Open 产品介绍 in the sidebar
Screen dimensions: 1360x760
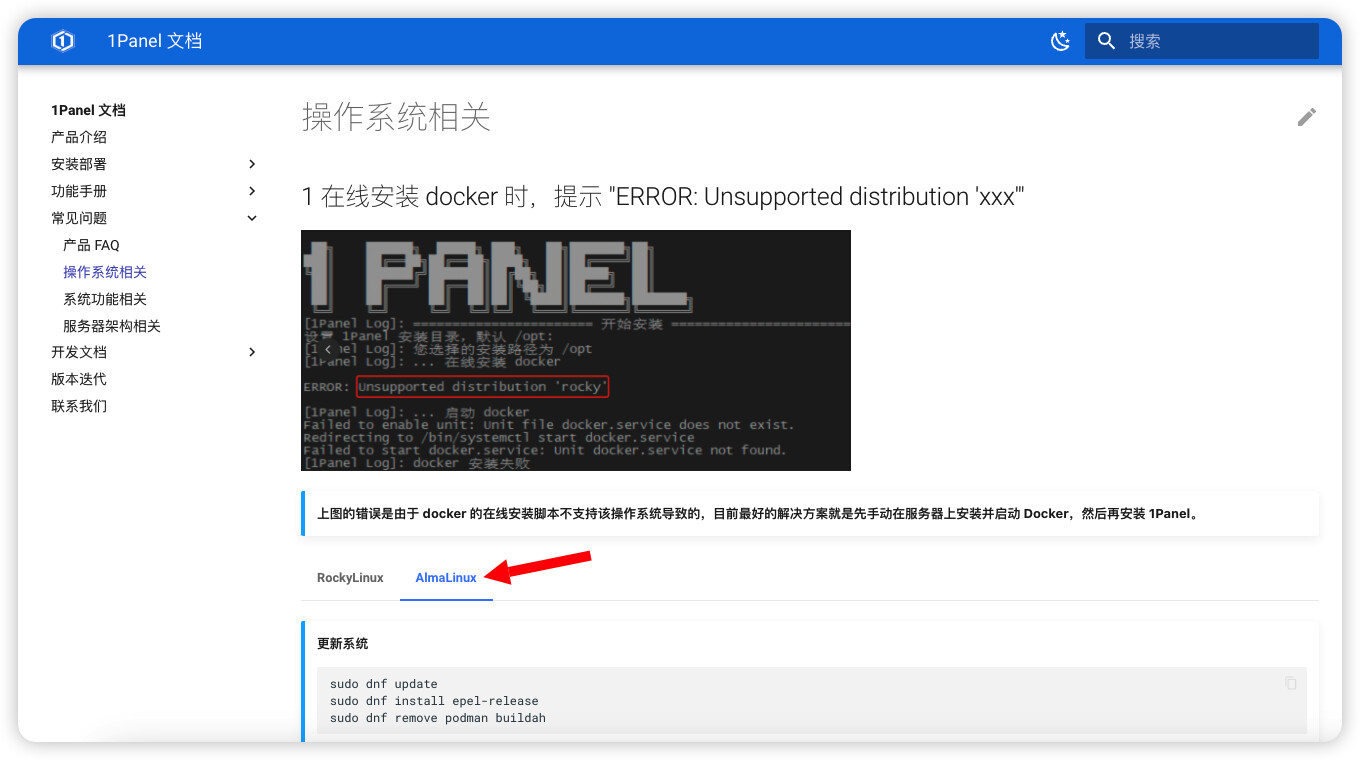point(79,137)
